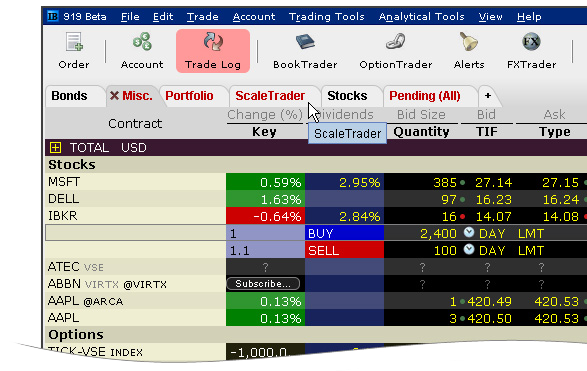This screenshot has width=587, height=371.
Task: Open the Account menu
Action: pos(254,17)
